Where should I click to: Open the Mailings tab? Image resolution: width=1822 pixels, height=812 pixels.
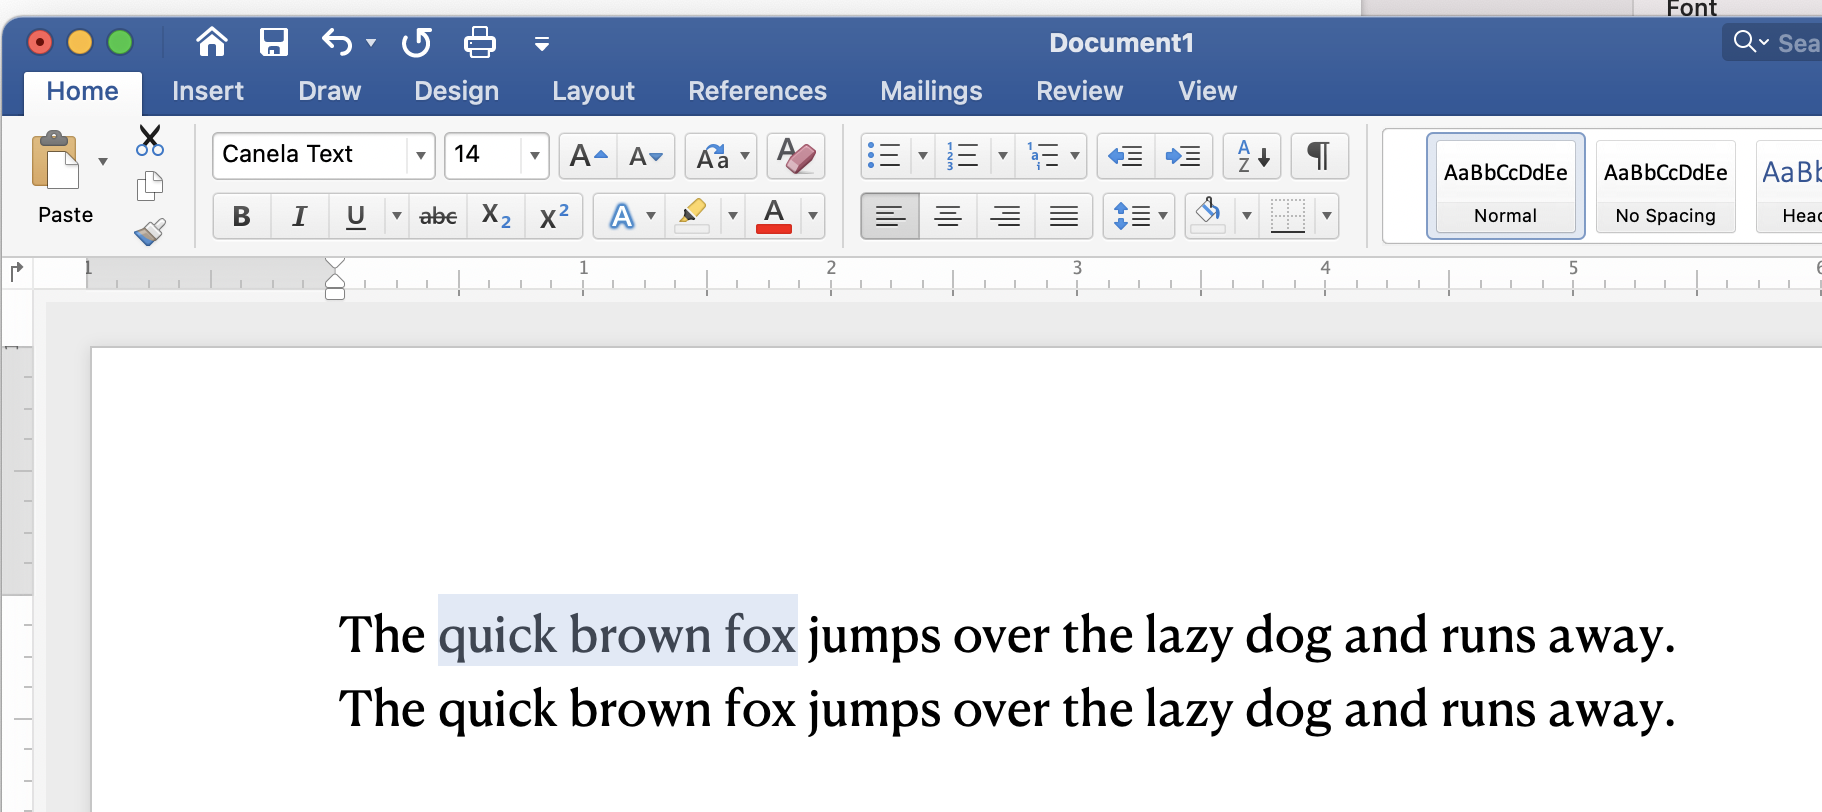point(932,91)
